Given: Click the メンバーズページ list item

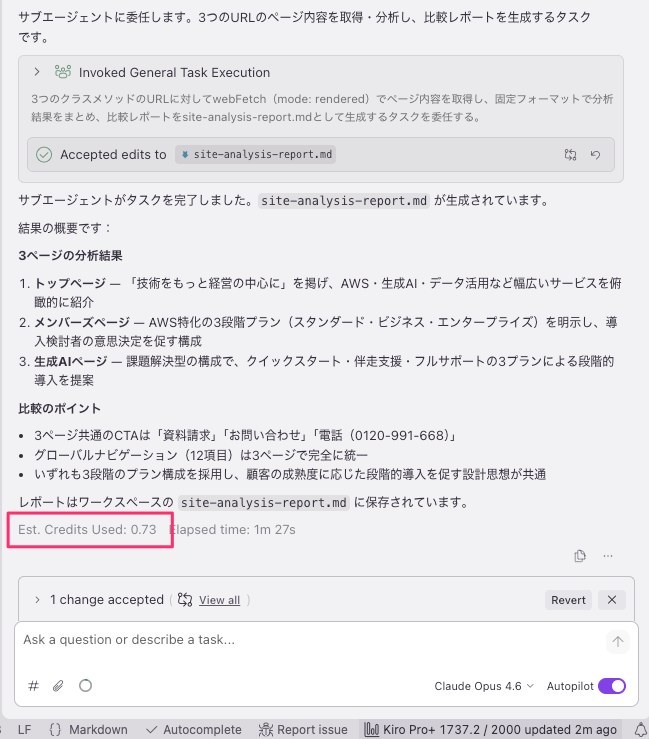Looking at the screenshot, I should (x=326, y=331).
